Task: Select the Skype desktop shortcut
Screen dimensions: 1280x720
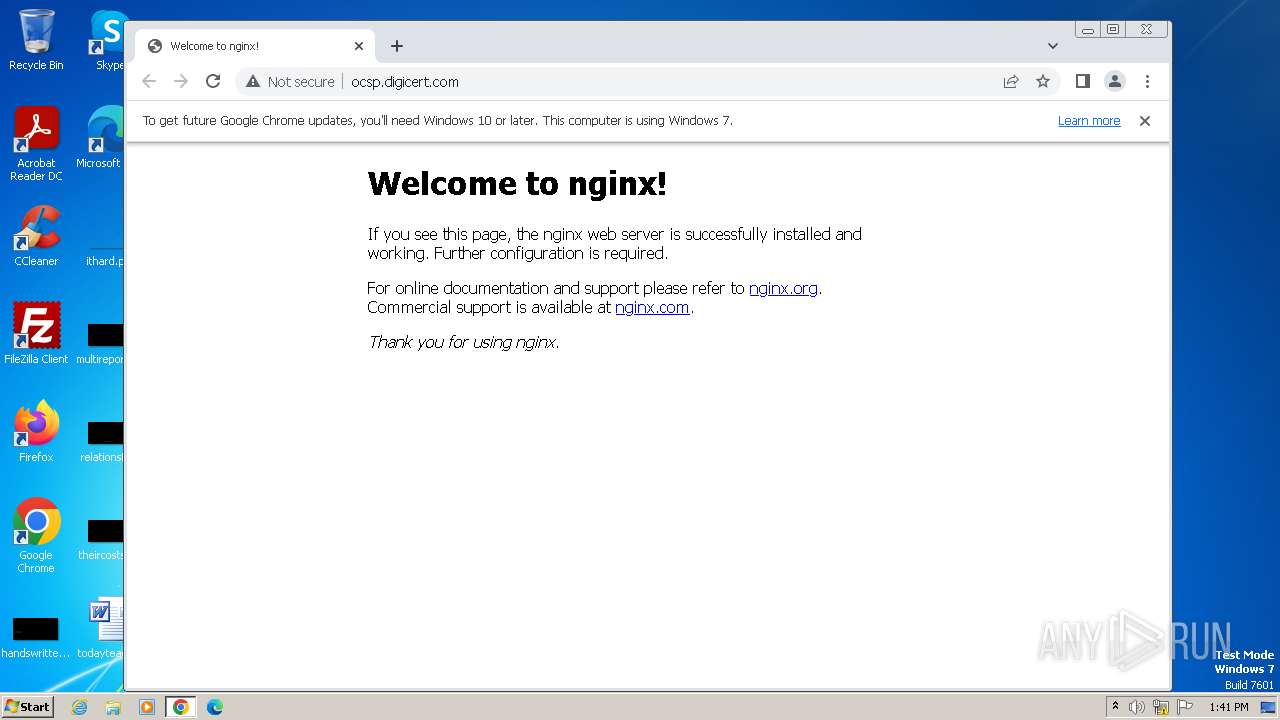Action: pos(109,40)
